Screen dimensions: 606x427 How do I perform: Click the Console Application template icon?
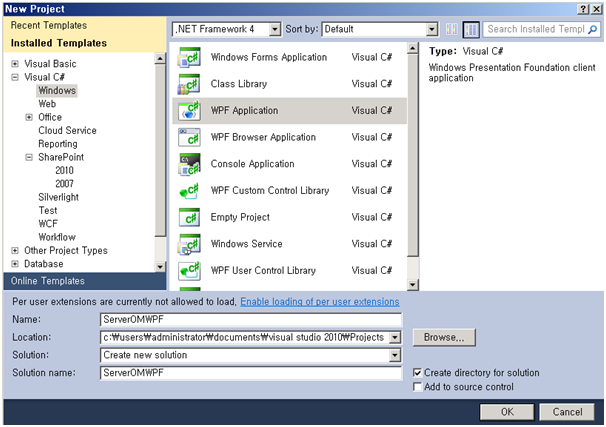[x=189, y=164]
